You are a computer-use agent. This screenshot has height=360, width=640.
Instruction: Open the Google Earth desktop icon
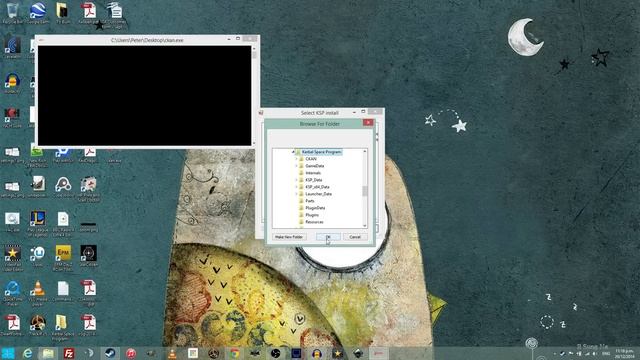tap(38, 12)
